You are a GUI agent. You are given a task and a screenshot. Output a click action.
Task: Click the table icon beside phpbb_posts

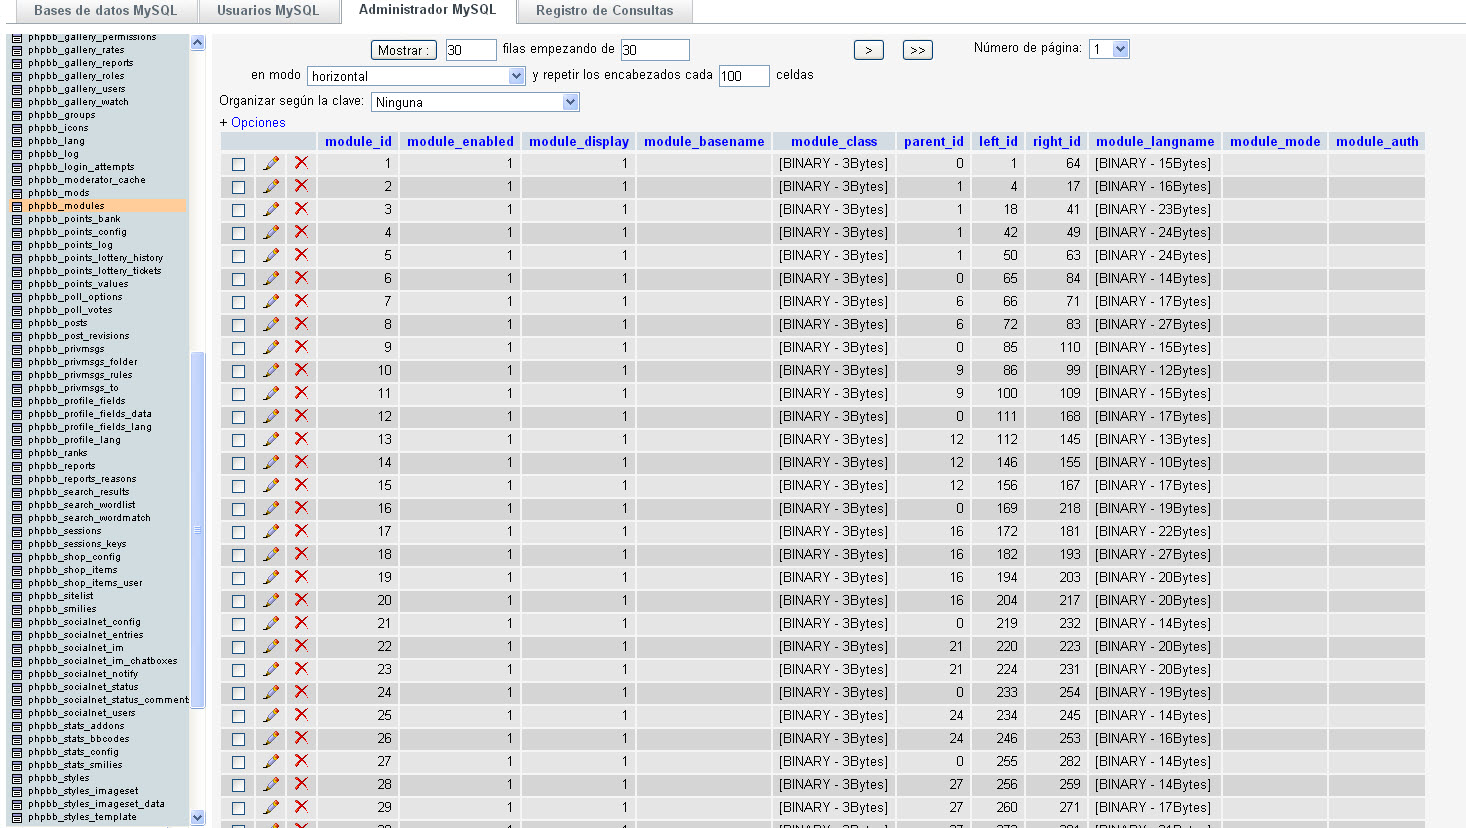(17, 323)
